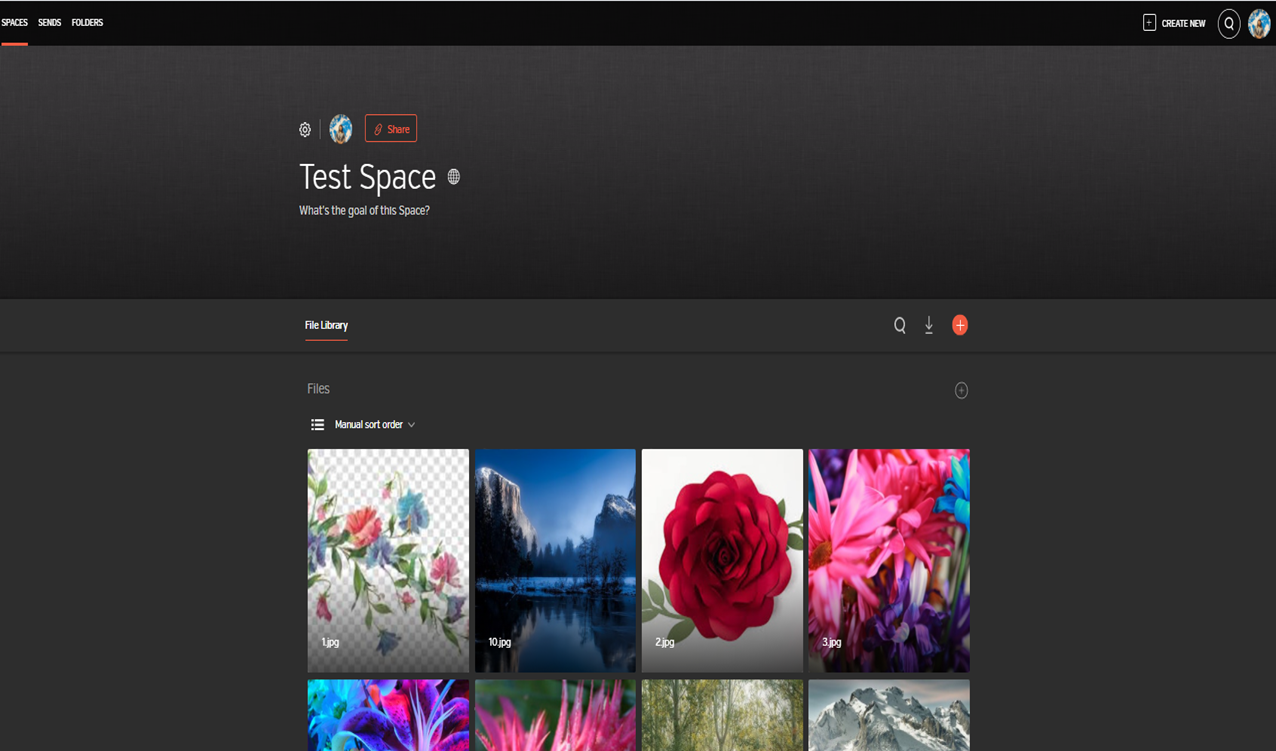
Task: Open the 1.jpg floral thumbnail
Action: [388, 560]
